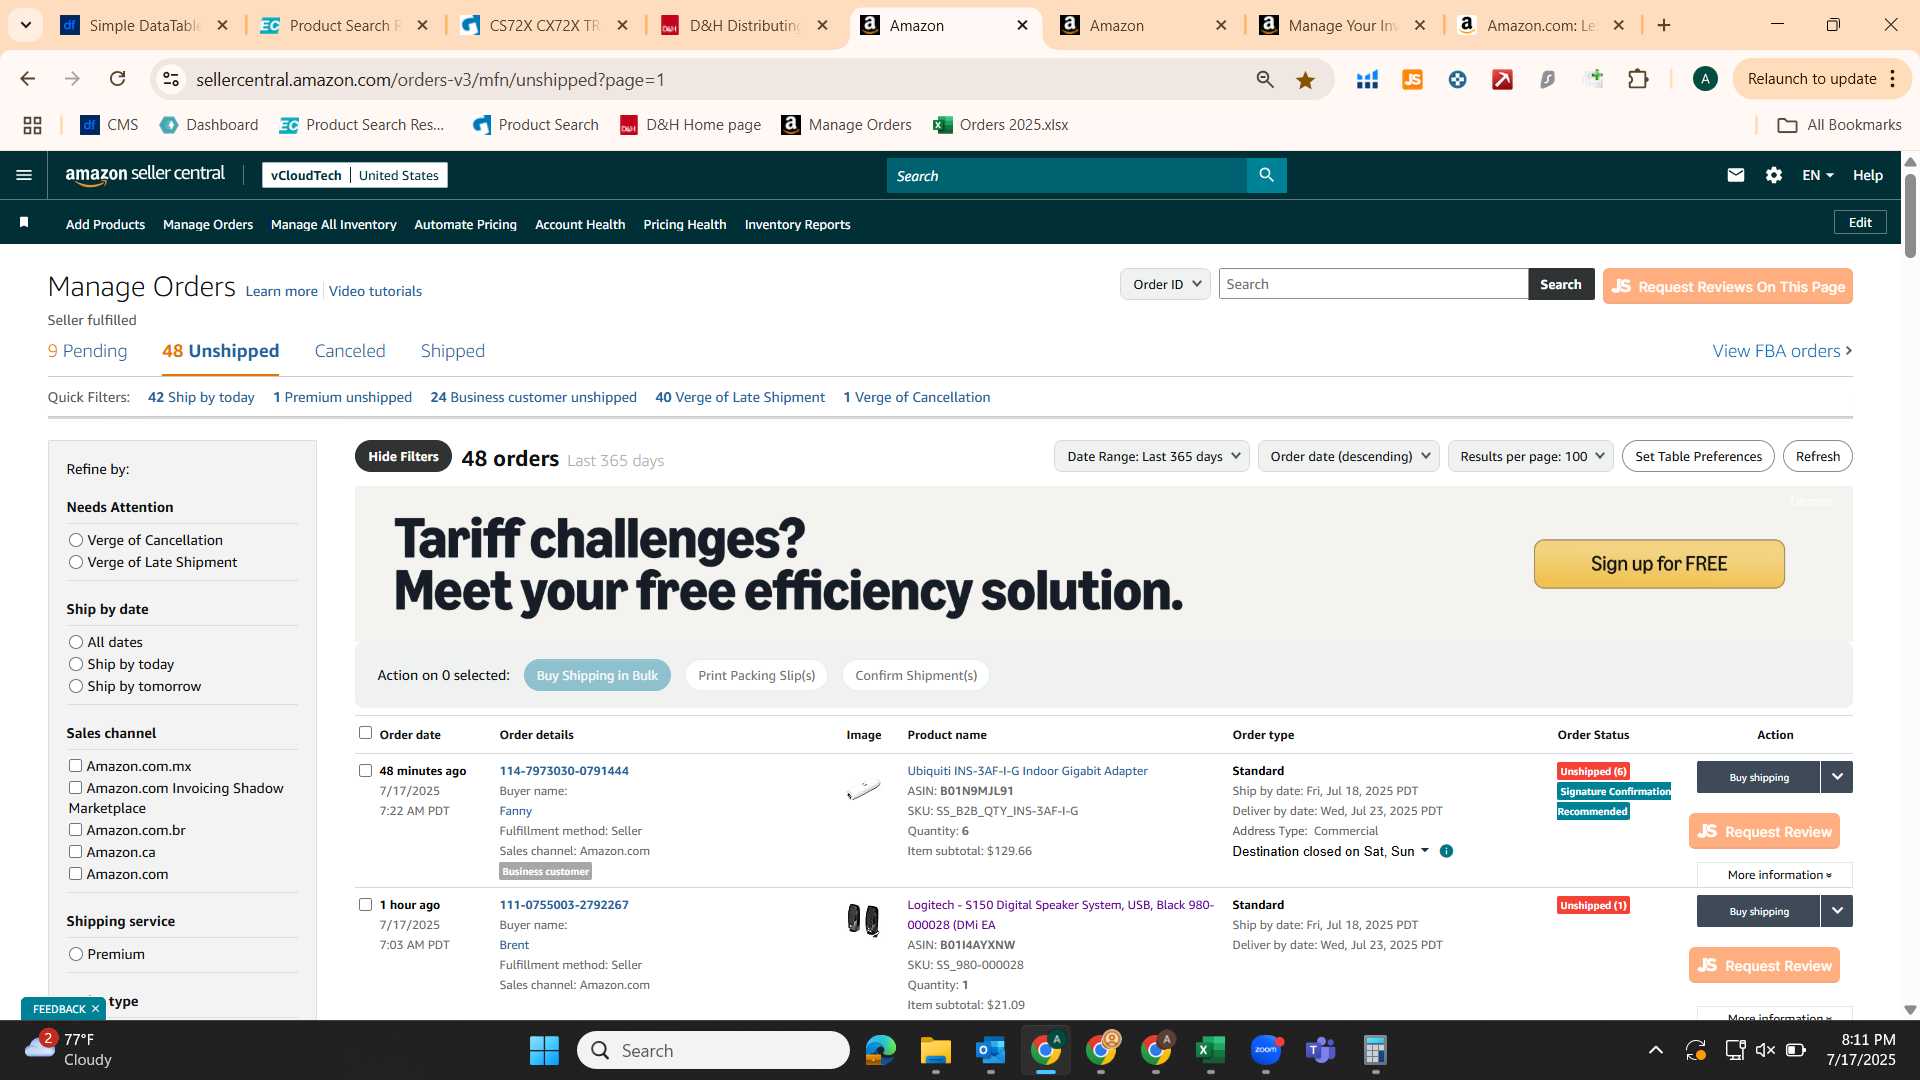Screen dimensions: 1920x1080
Task: Reload the page using the browser refresh icon
Action: 117,79
